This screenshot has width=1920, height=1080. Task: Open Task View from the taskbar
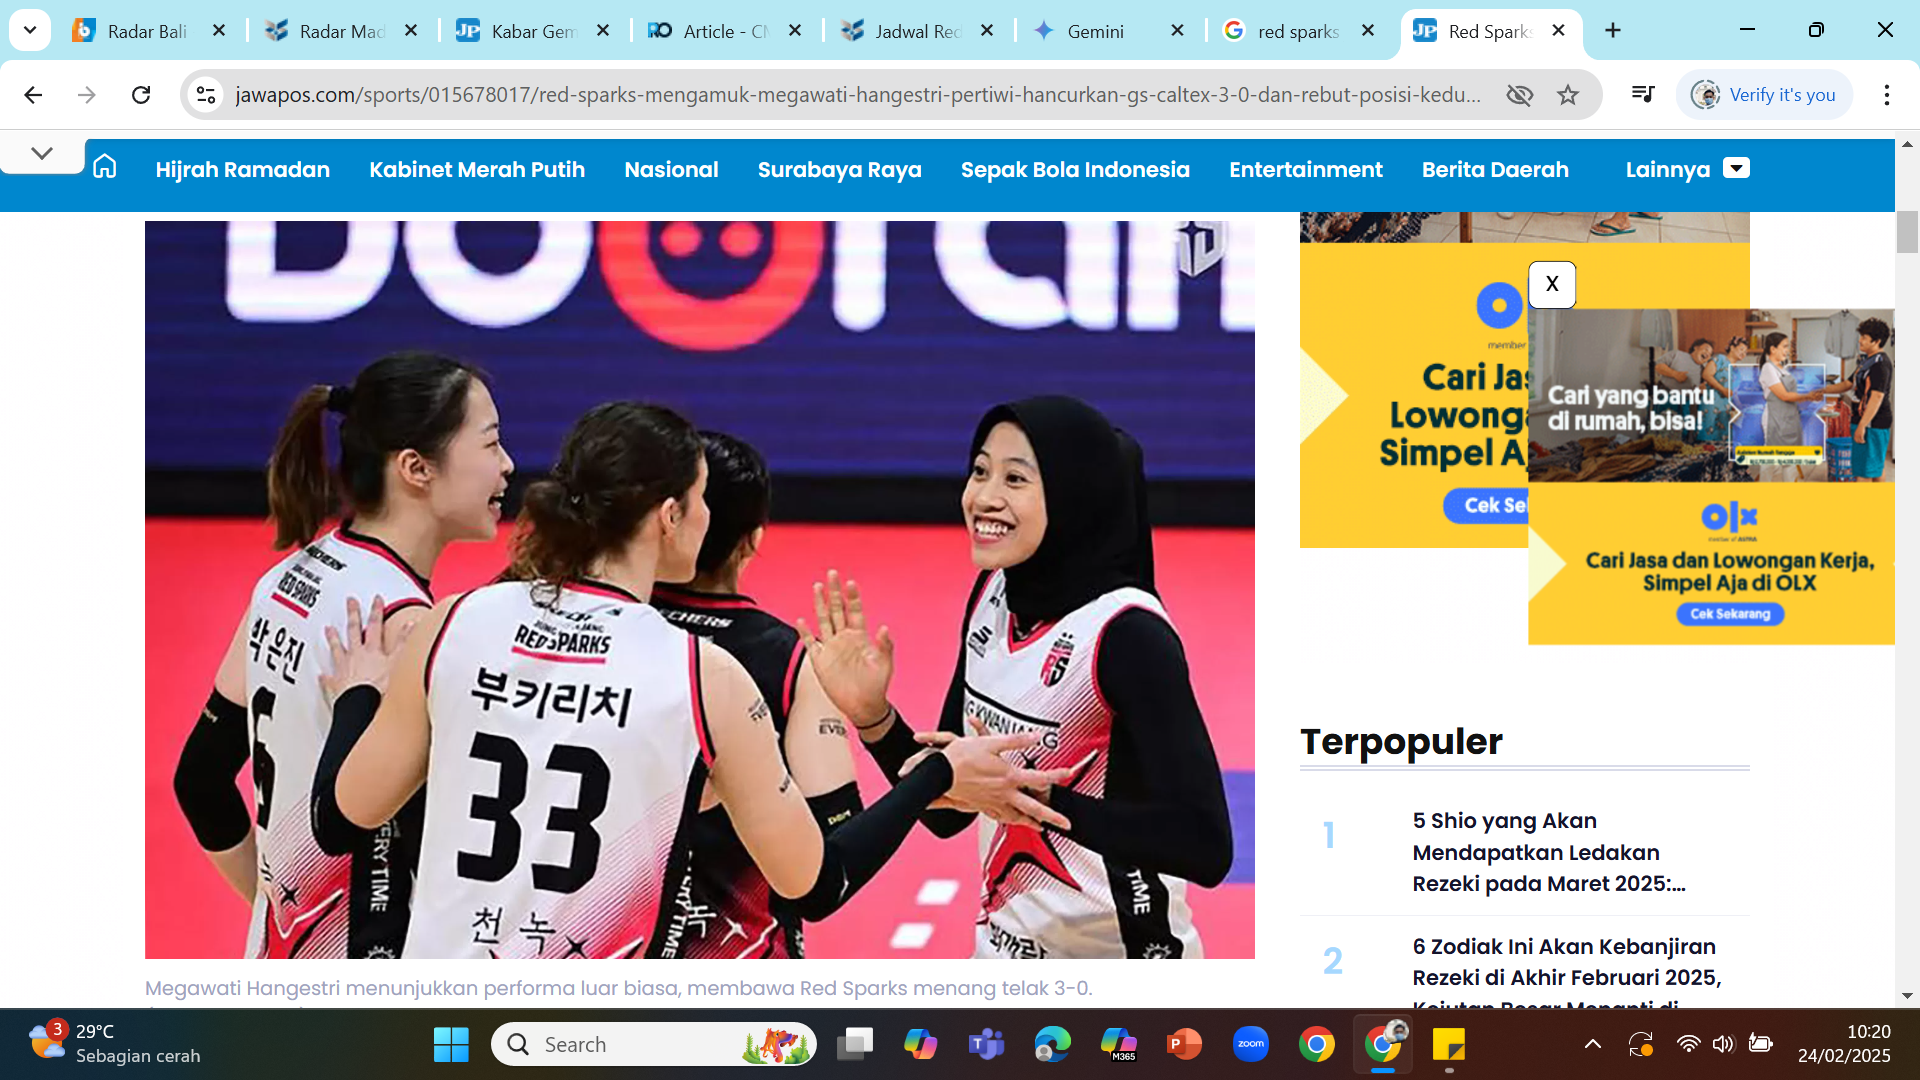point(855,1045)
